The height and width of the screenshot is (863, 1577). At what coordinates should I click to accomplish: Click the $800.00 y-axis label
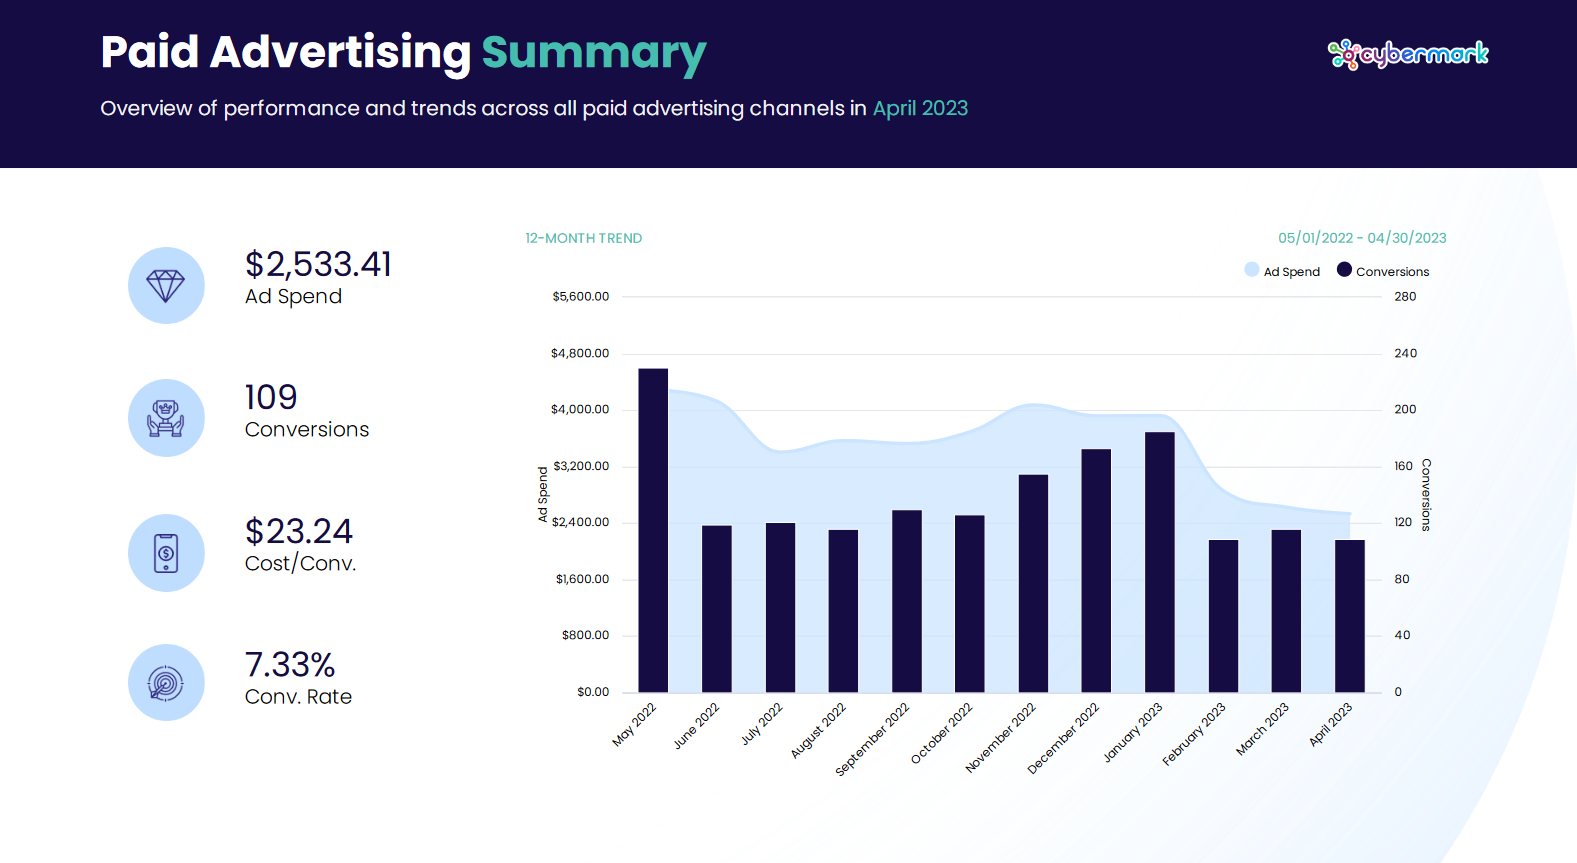(x=585, y=636)
